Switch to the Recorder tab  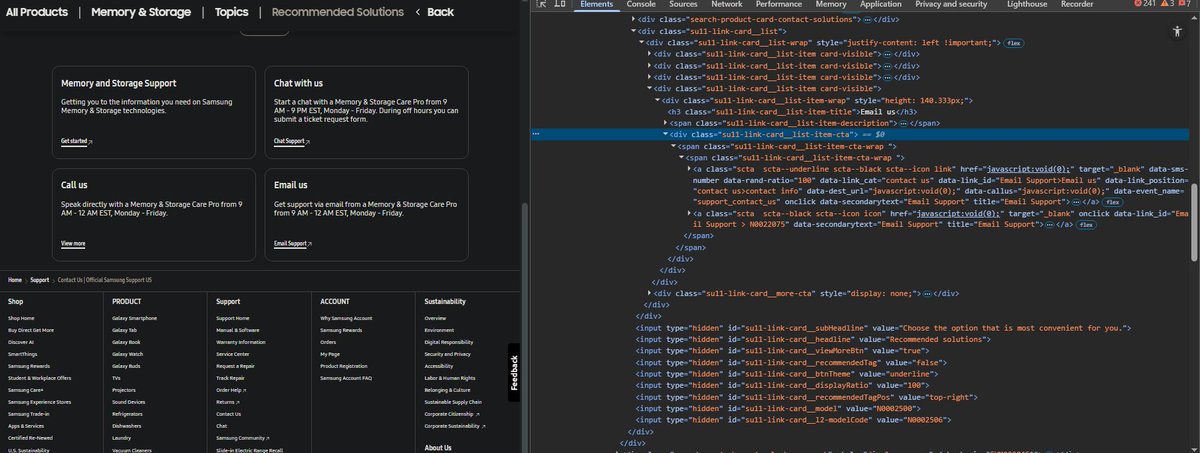pos(1077,5)
